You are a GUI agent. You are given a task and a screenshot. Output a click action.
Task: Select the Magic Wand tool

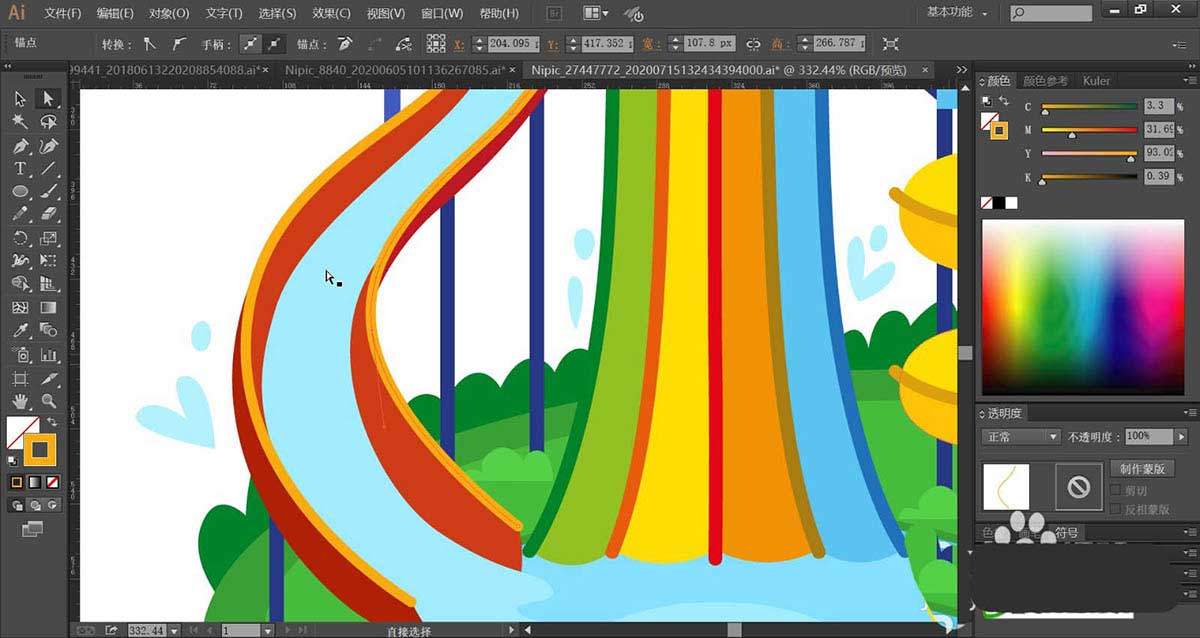20,121
